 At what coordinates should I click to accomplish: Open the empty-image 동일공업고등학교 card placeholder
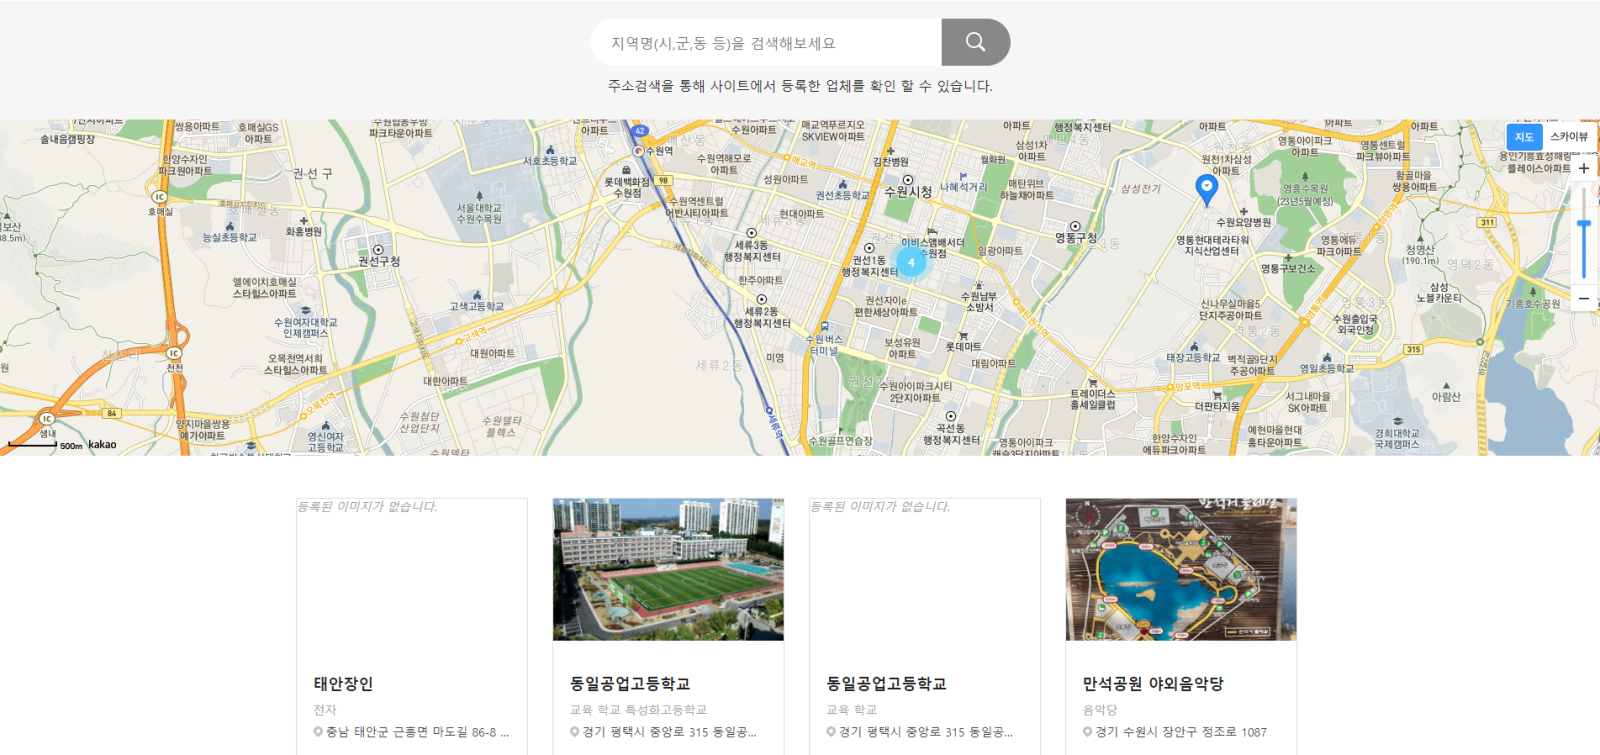click(924, 569)
